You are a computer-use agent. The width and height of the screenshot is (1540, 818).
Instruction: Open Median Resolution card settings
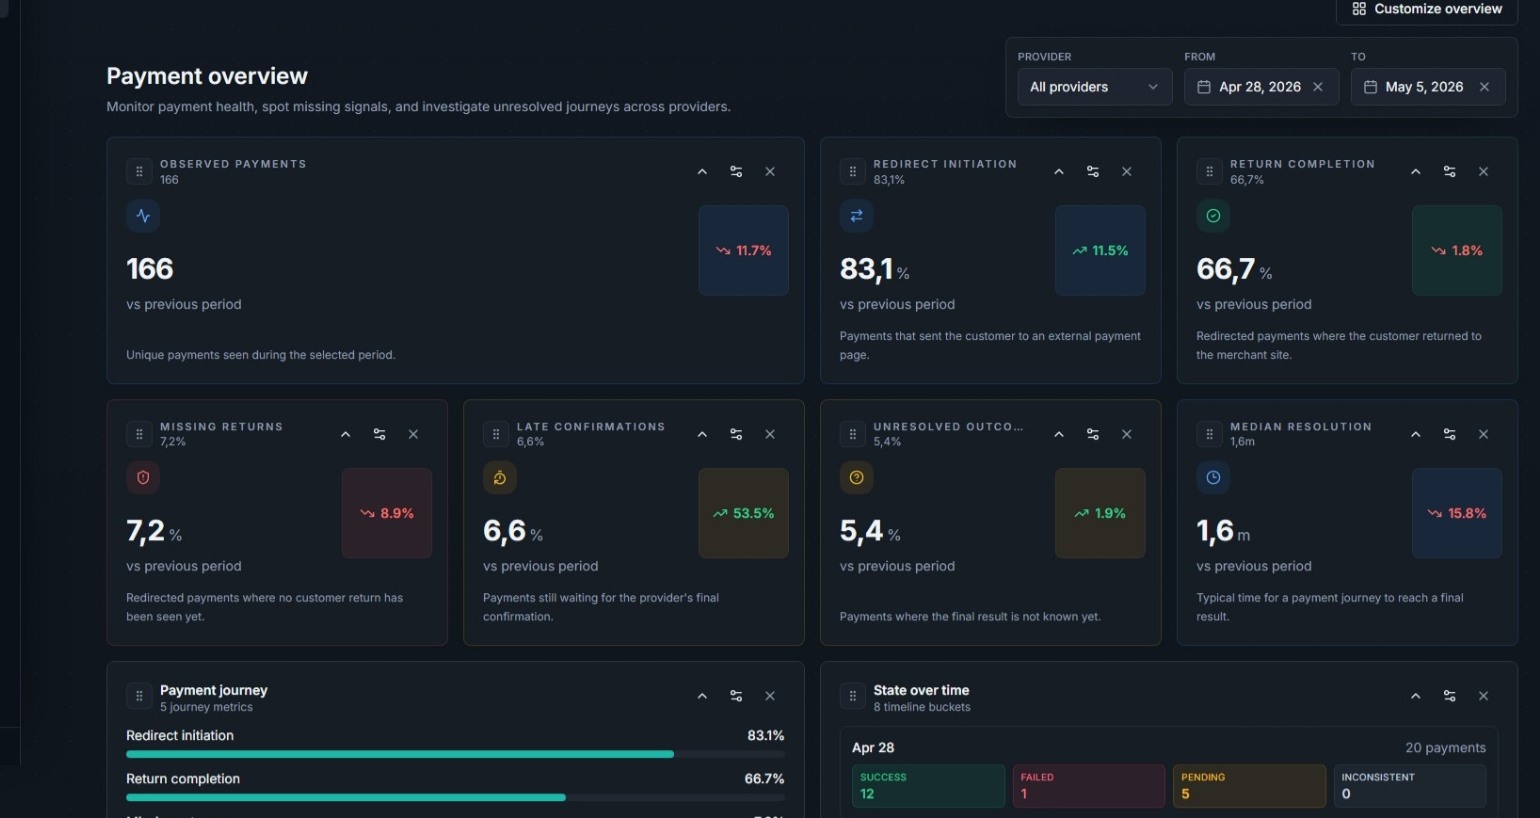(1450, 434)
